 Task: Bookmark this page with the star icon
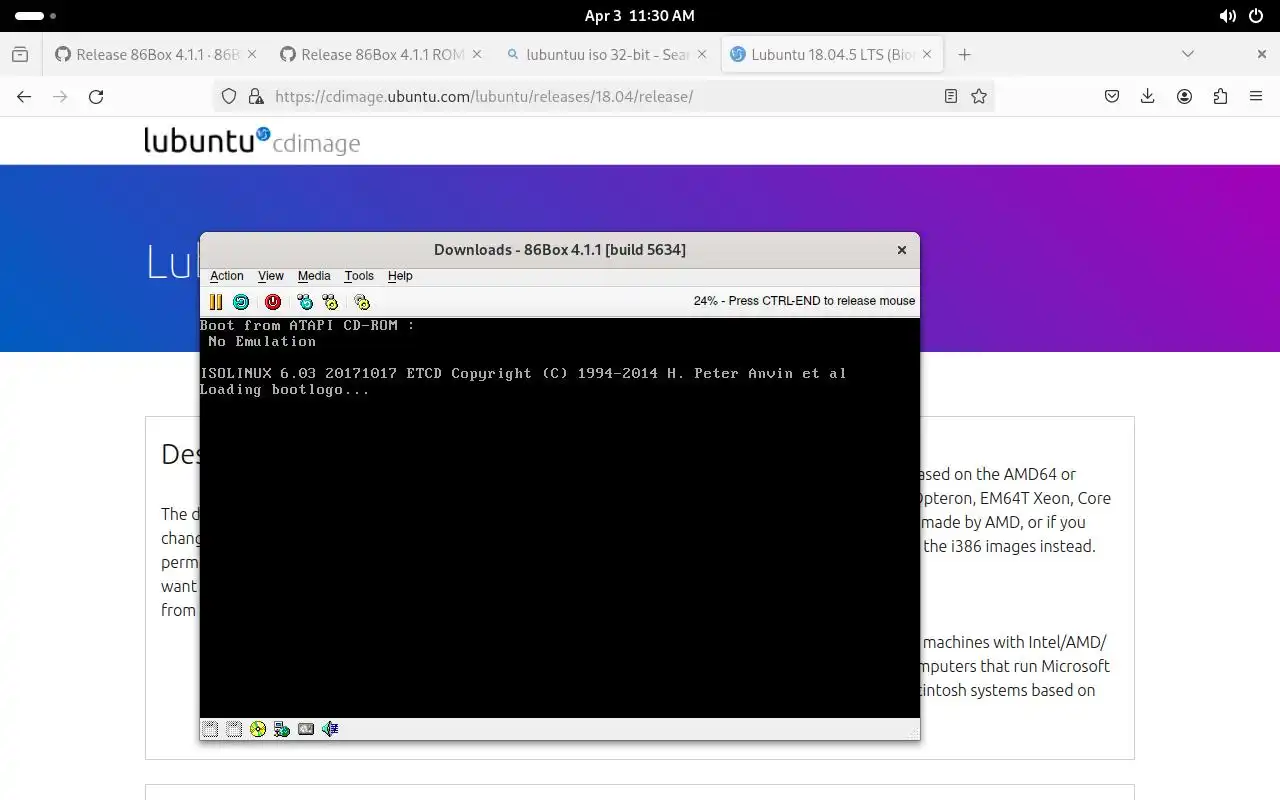(x=979, y=97)
